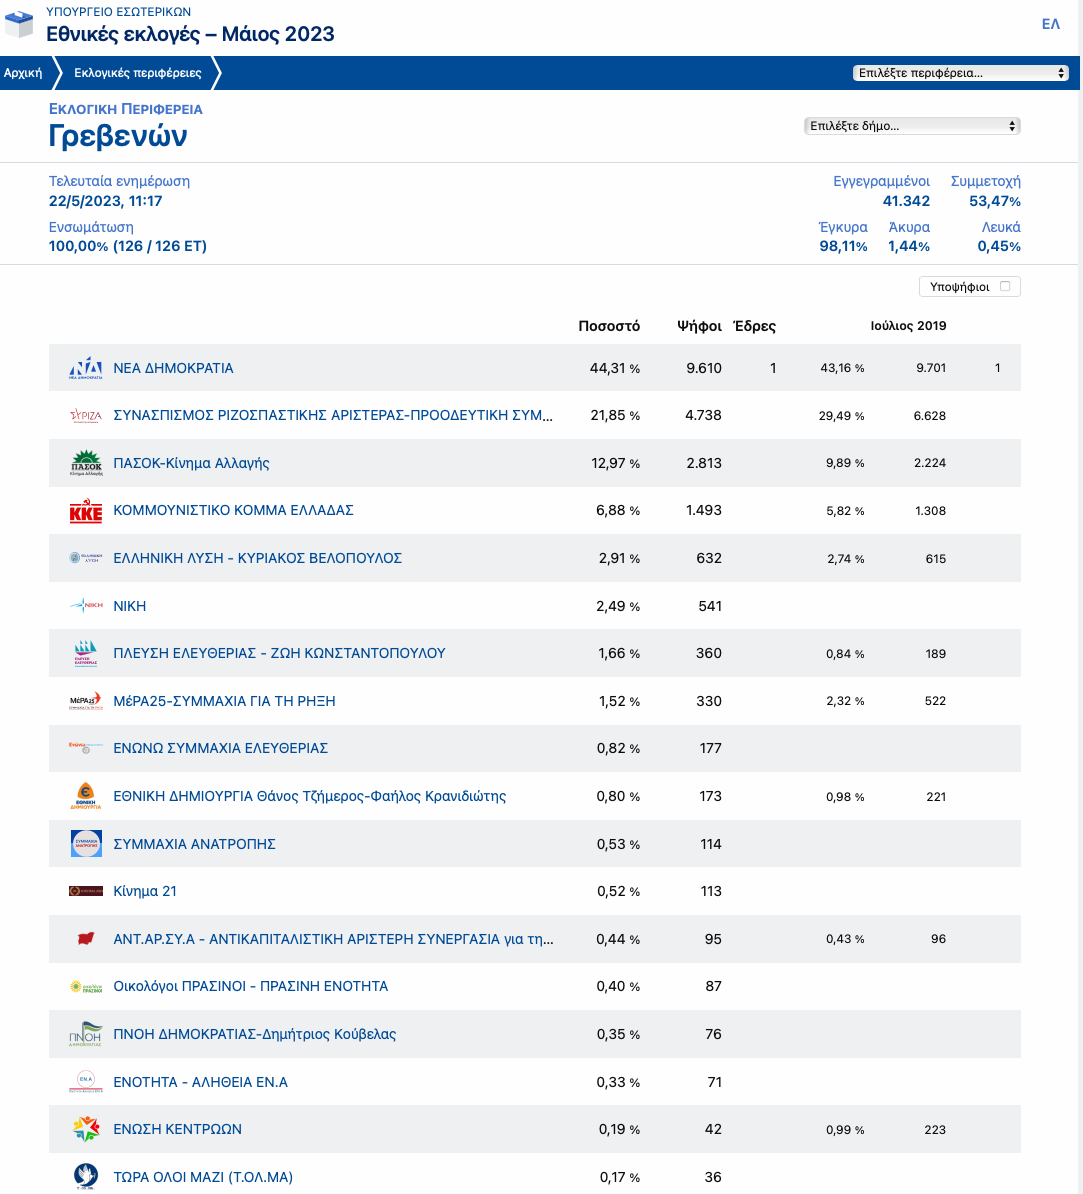Open the Επιλέξτε δήμο dropdown

coord(912,126)
